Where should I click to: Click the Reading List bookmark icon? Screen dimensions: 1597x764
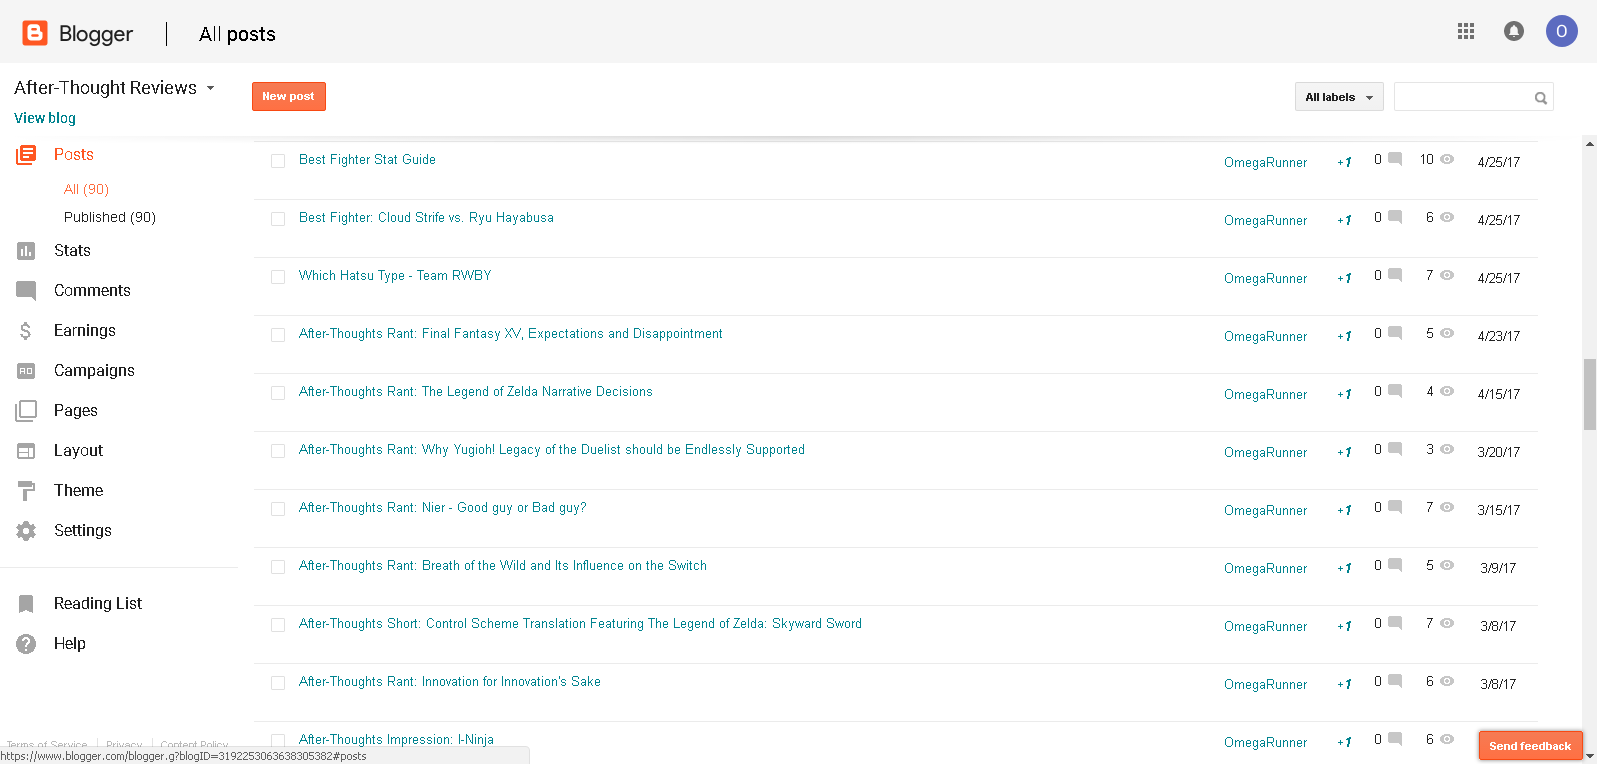(26, 604)
